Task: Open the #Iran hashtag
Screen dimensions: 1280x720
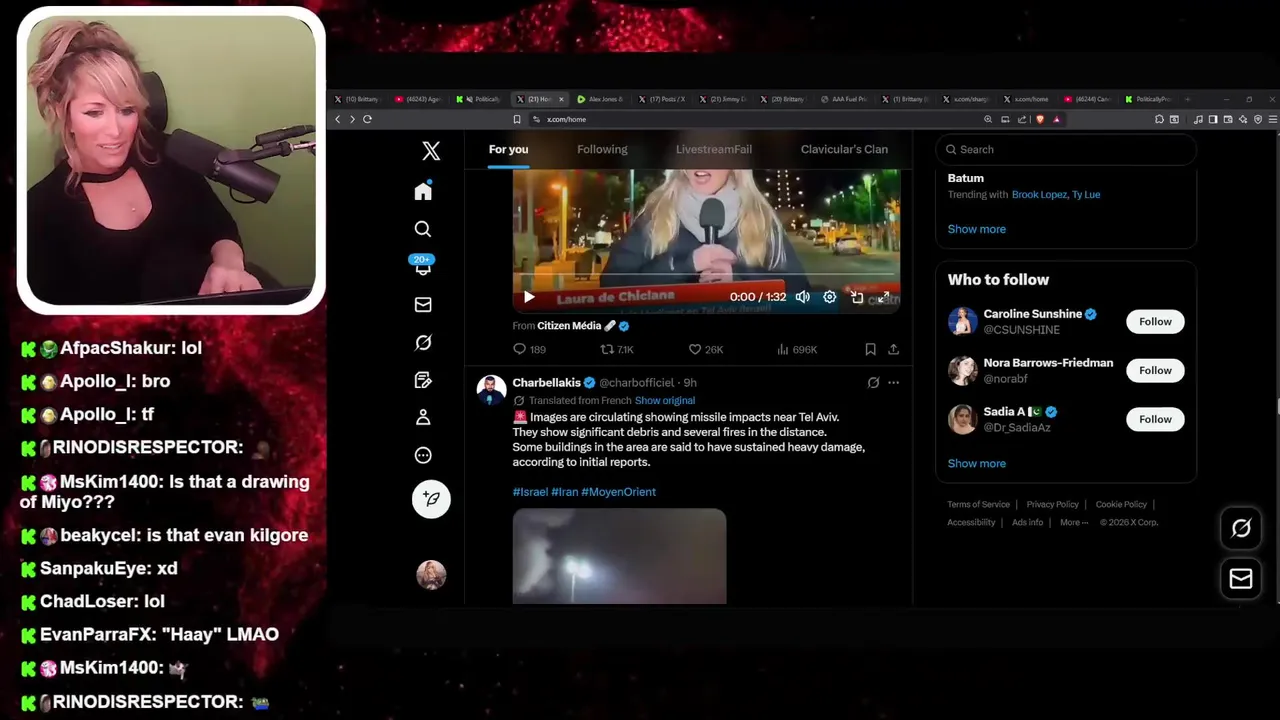Action: coord(564,492)
